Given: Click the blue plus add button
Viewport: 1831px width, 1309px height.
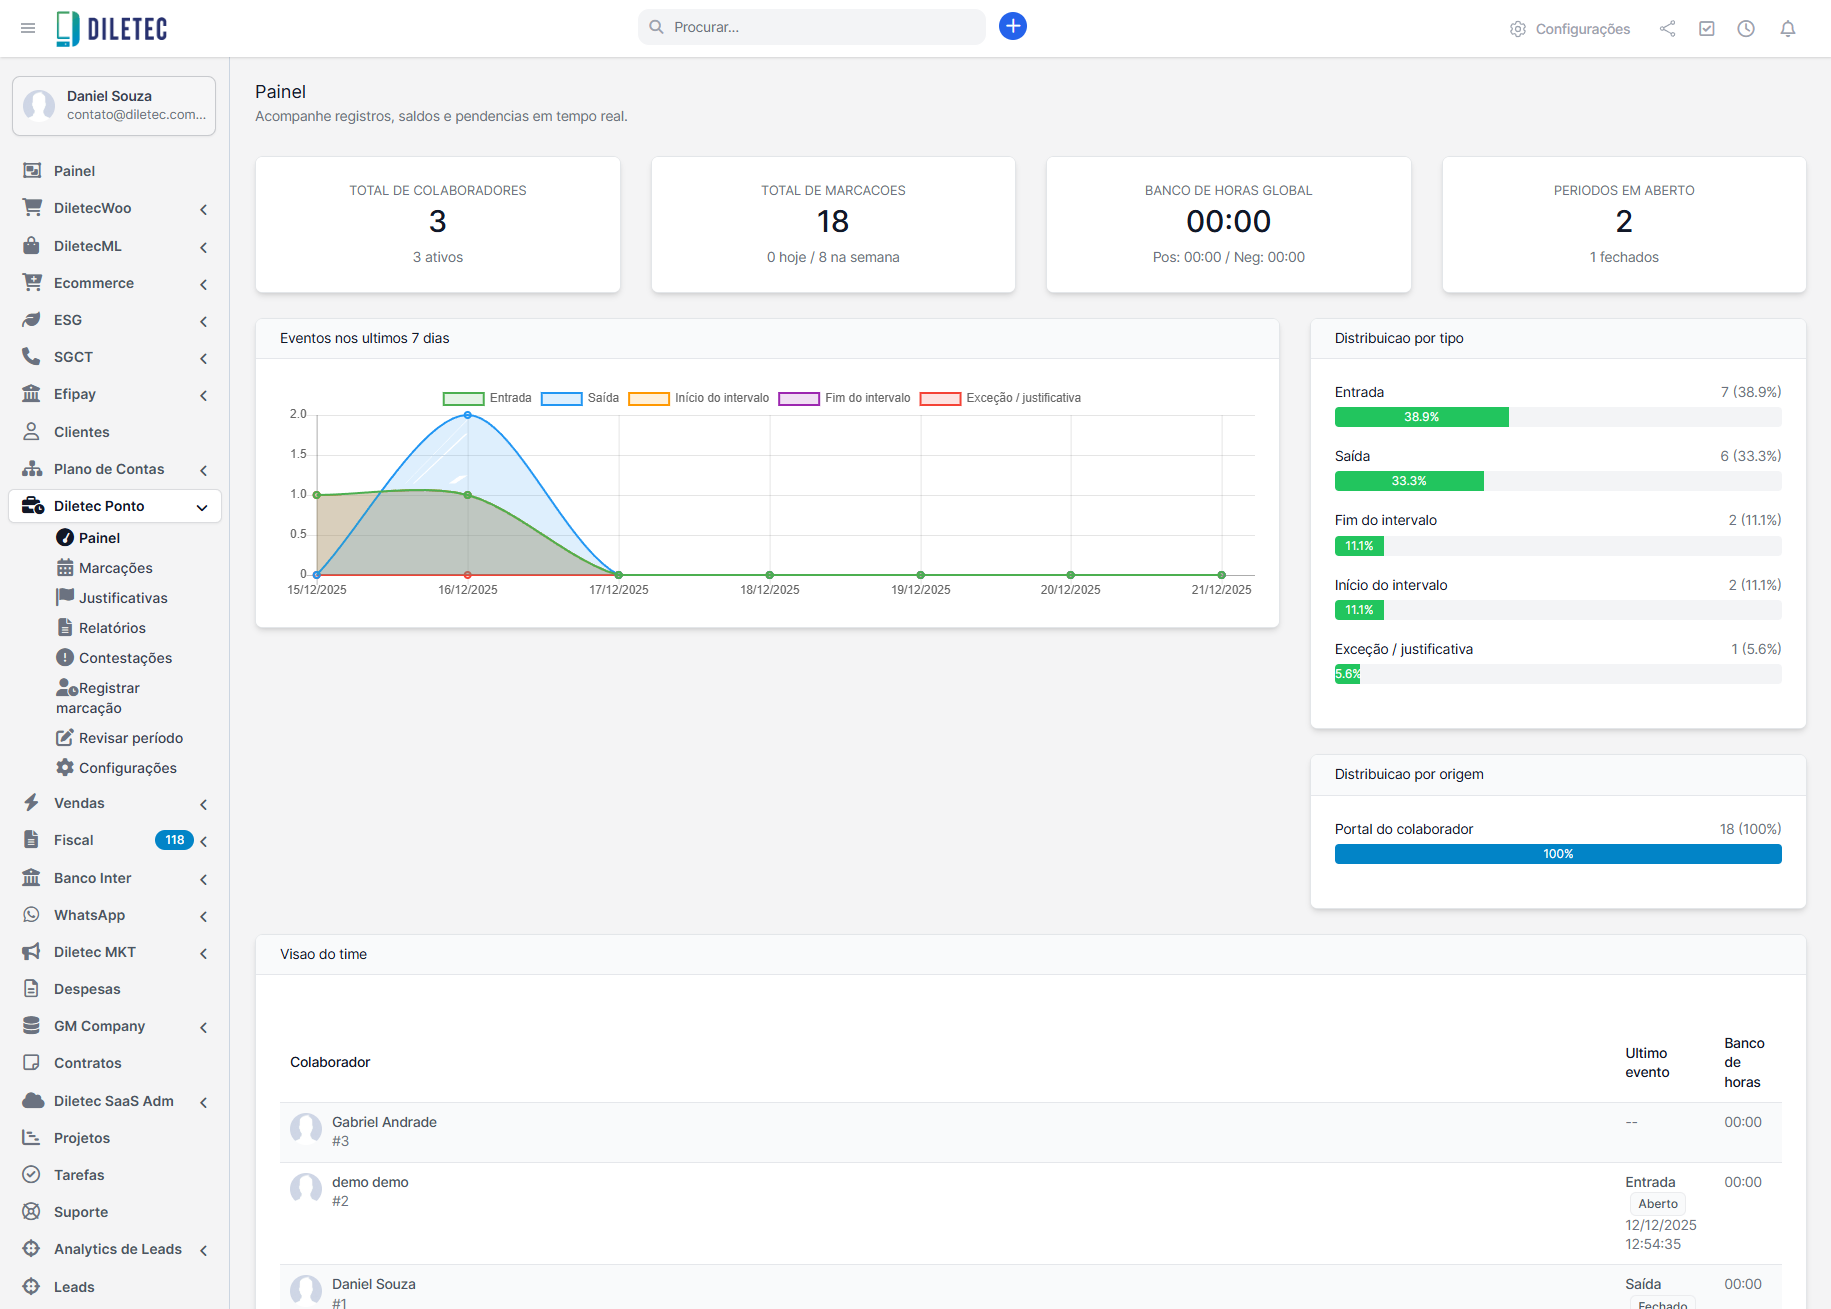Looking at the screenshot, I should point(1012,27).
